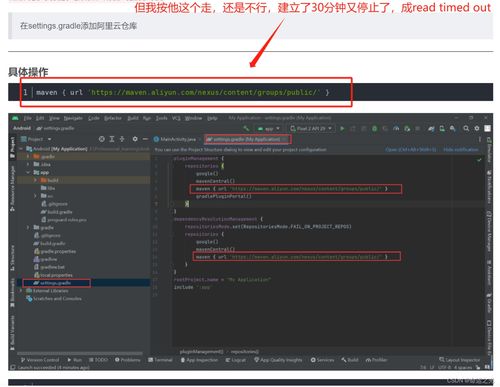Open Project panel gear options
Screen dimensions: 500x387
coord(135,139)
